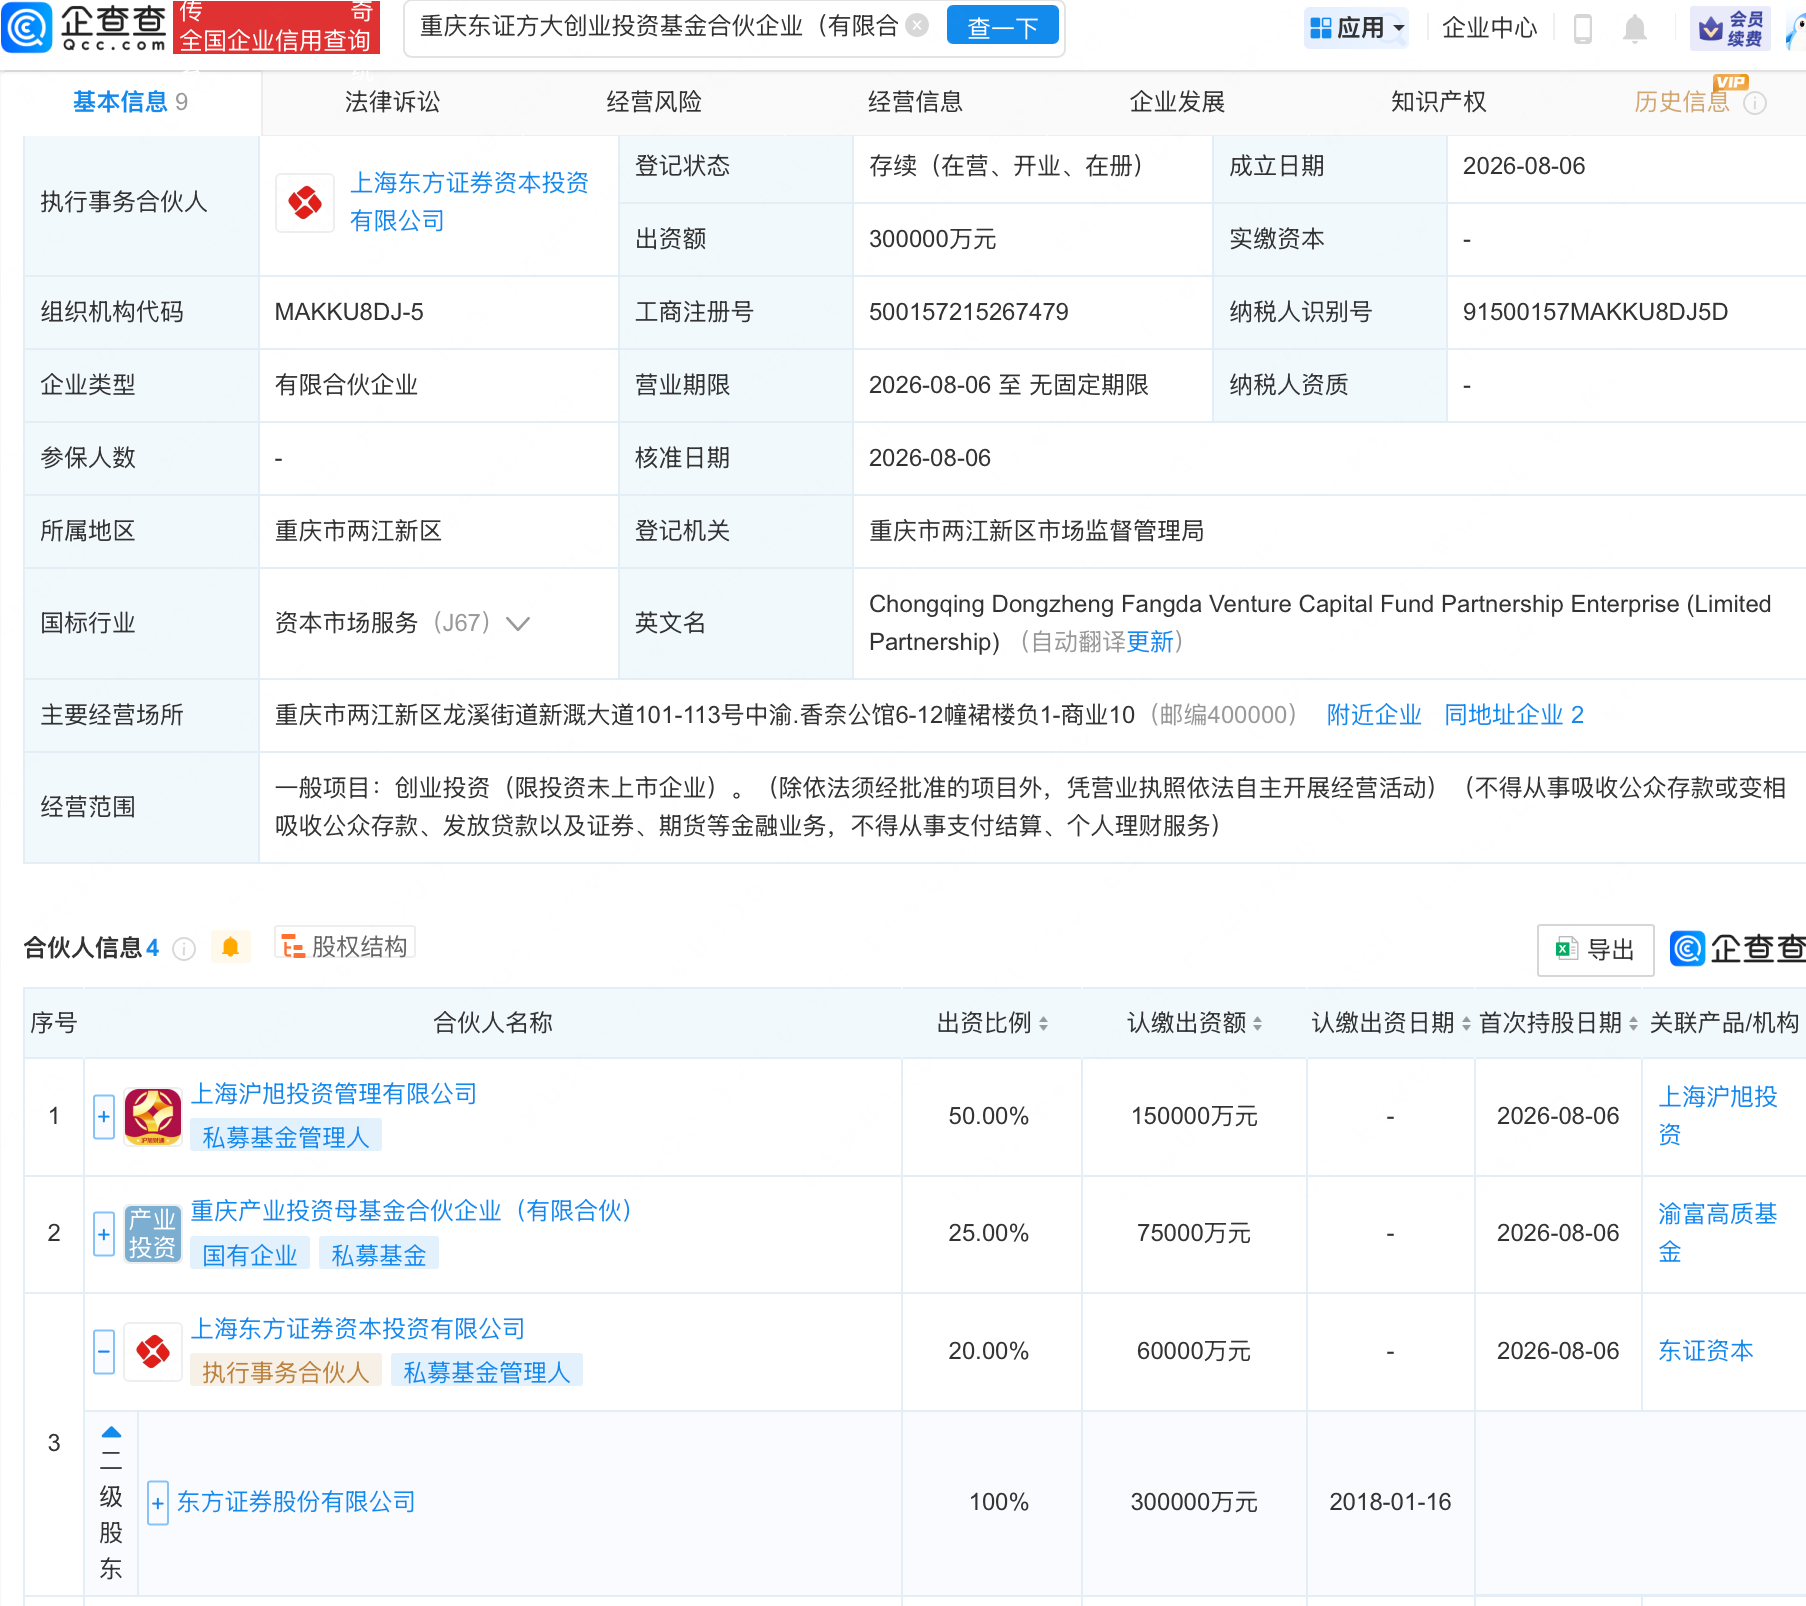Select organization code MAKKU8DJ-5

(x=349, y=312)
